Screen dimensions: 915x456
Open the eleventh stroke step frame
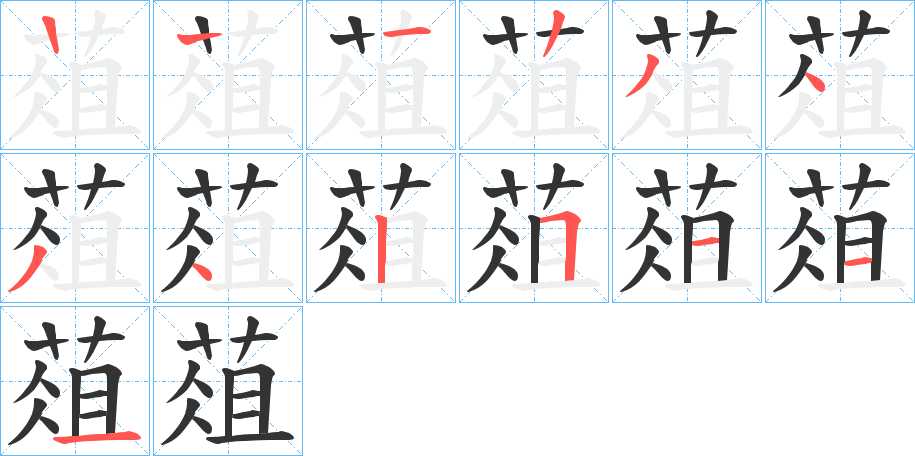[x=687, y=228]
